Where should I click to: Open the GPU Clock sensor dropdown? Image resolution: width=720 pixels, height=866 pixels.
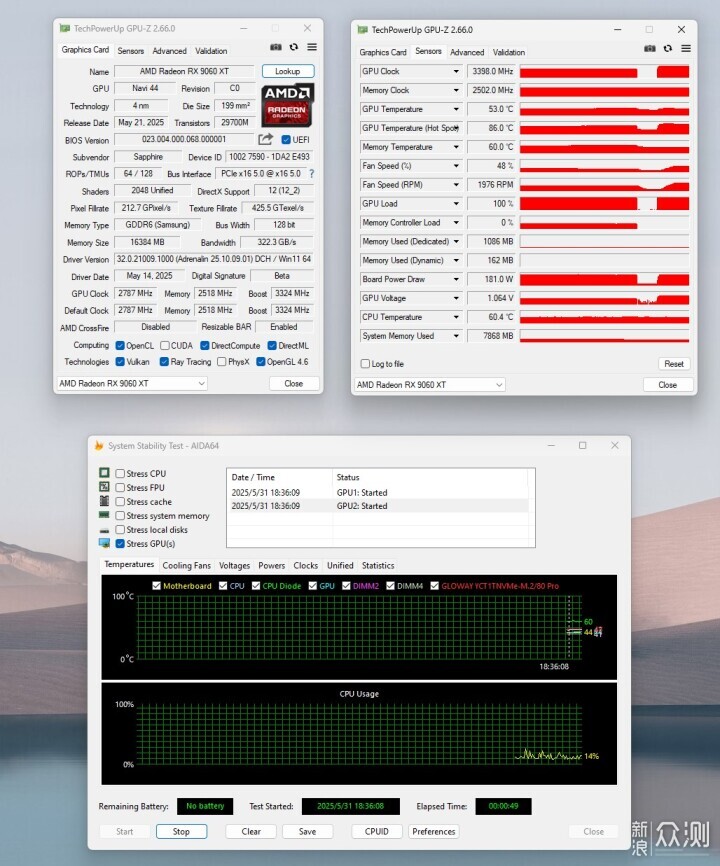(456, 71)
